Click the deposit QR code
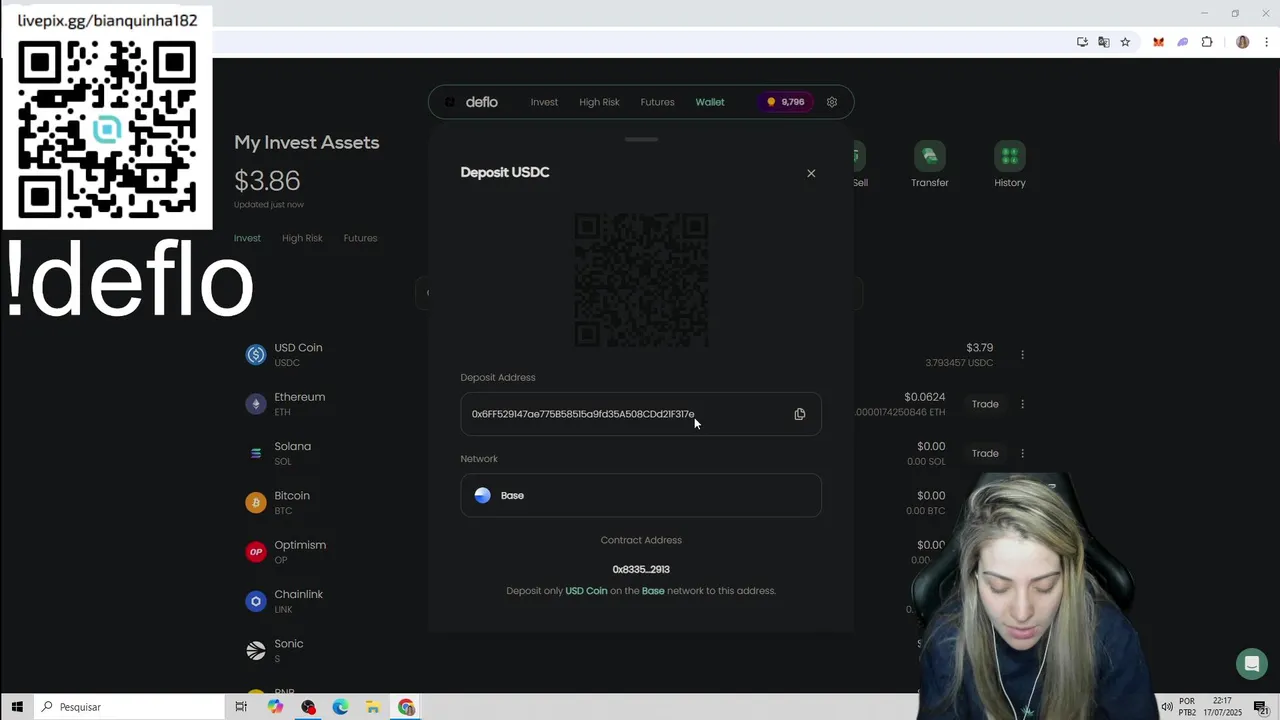1280x720 pixels. tap(641, 280)
